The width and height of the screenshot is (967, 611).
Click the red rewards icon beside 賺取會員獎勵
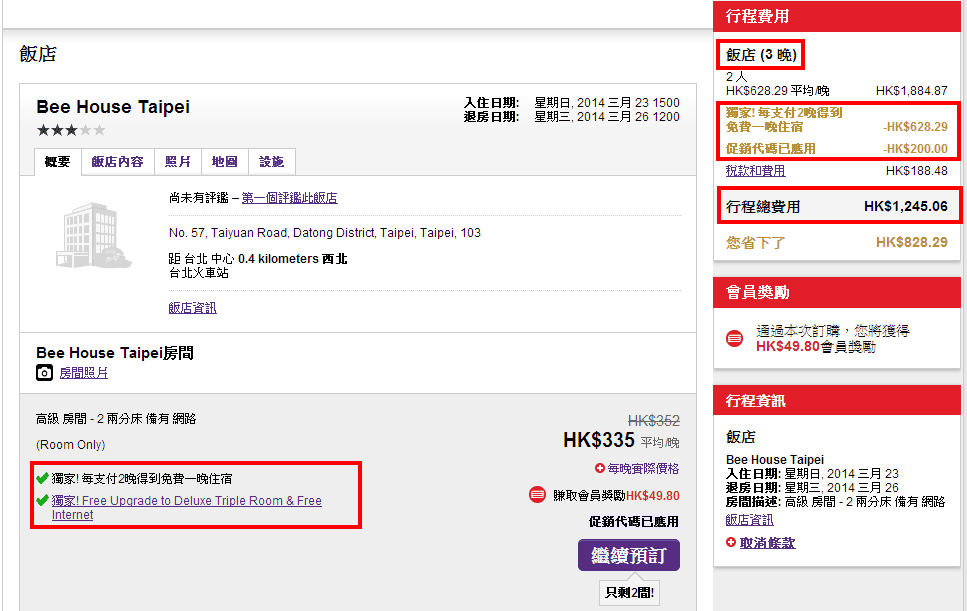click(536, 495)
